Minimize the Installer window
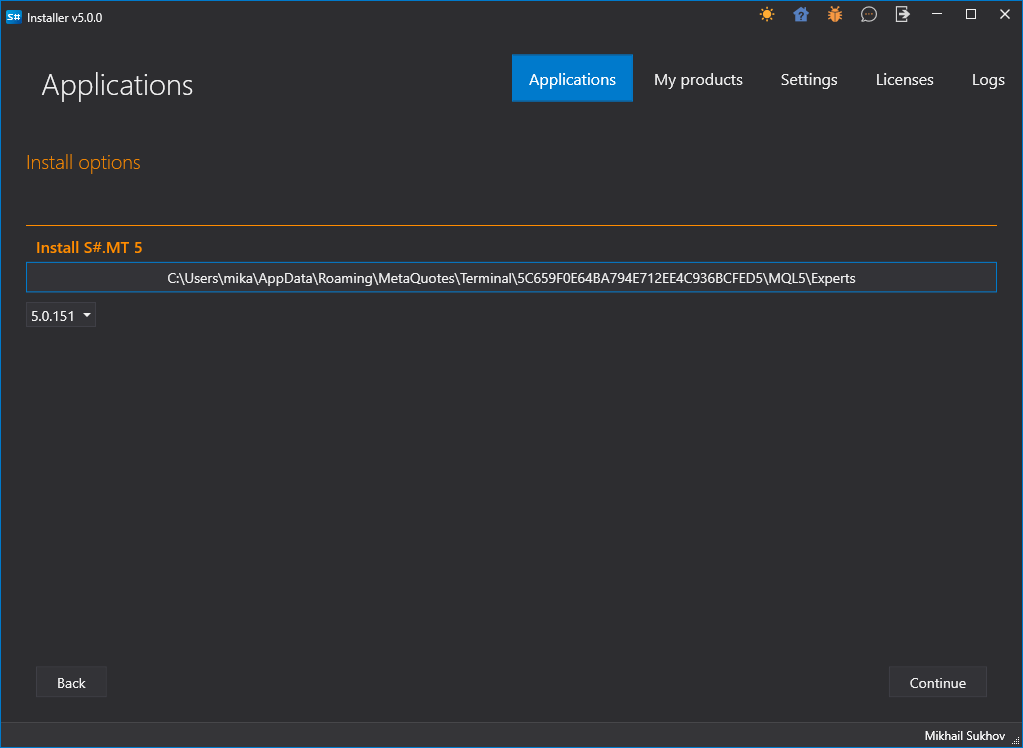 coord(937,14)
